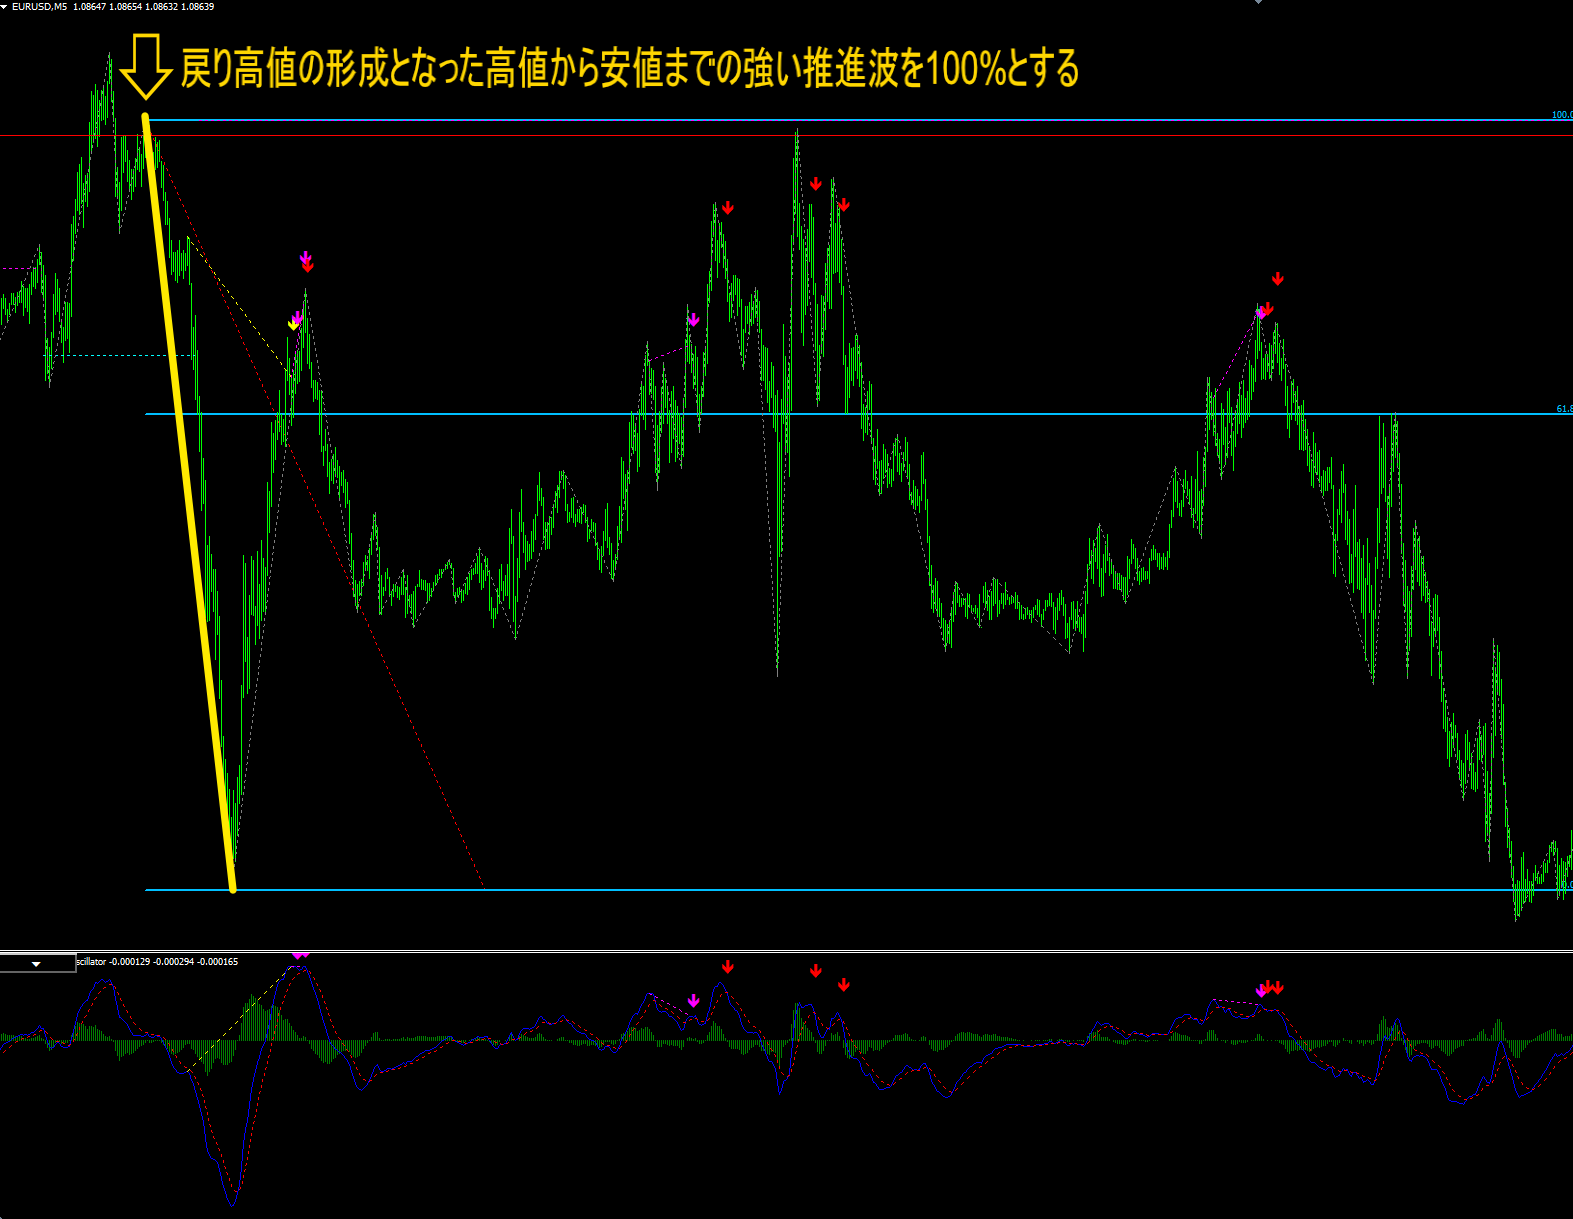Click the blue oscillator line's deepest trough
The image size is (1573, 1219).
233,1202
